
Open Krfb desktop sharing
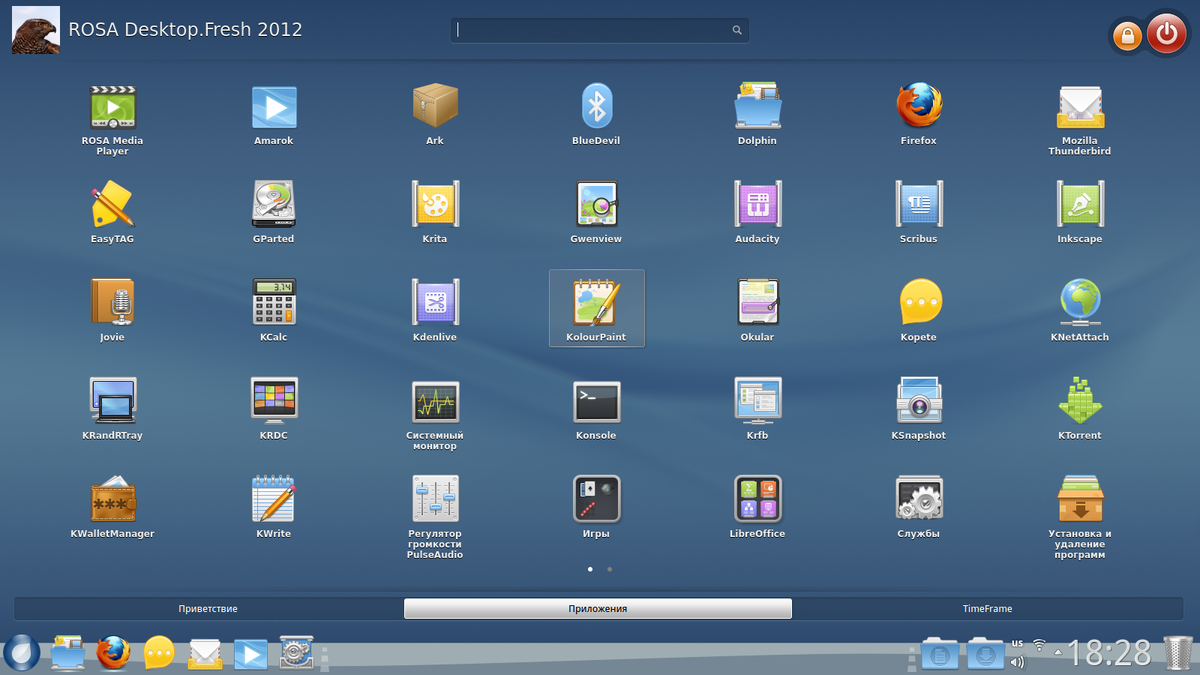[757, 408]
